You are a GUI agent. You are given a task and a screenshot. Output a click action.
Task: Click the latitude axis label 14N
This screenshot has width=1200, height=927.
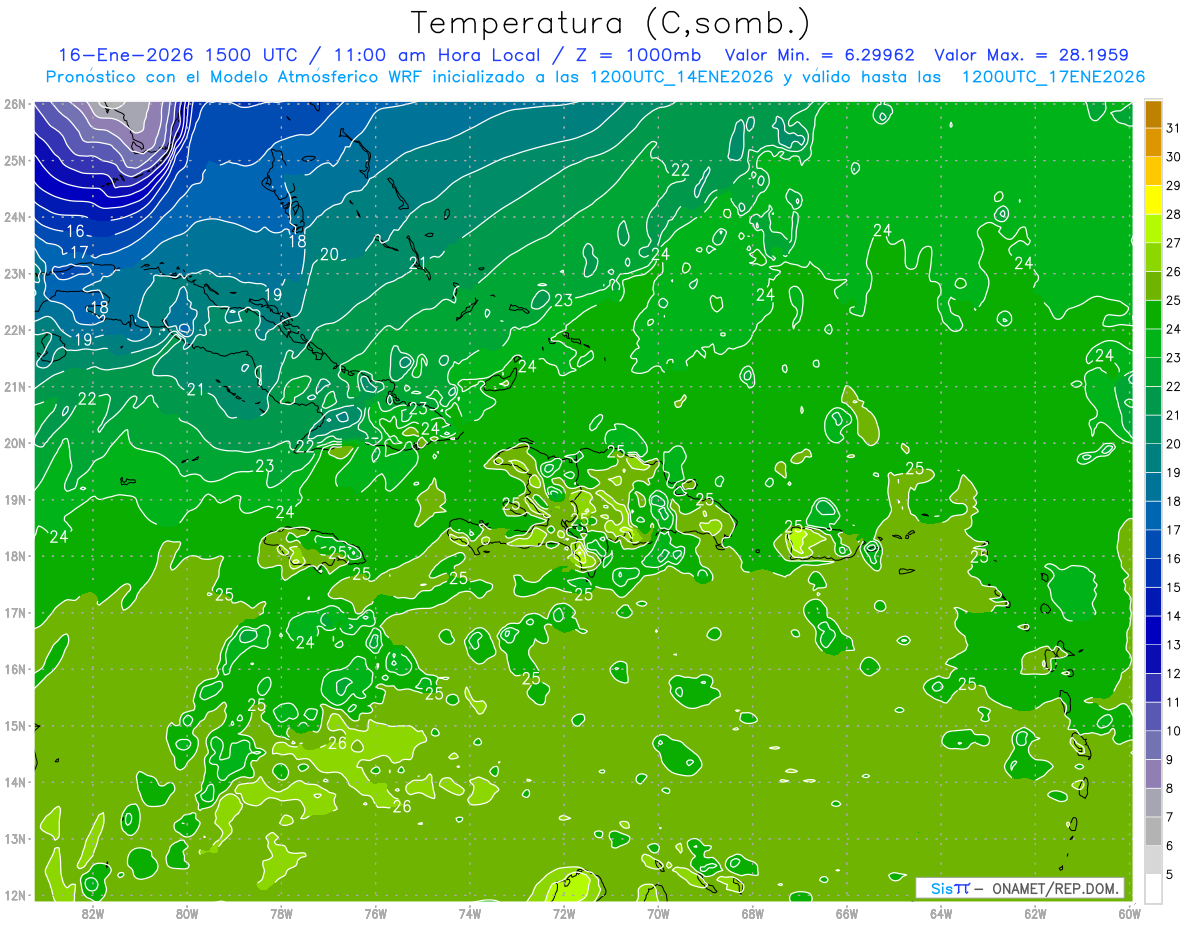pos(14,782)
